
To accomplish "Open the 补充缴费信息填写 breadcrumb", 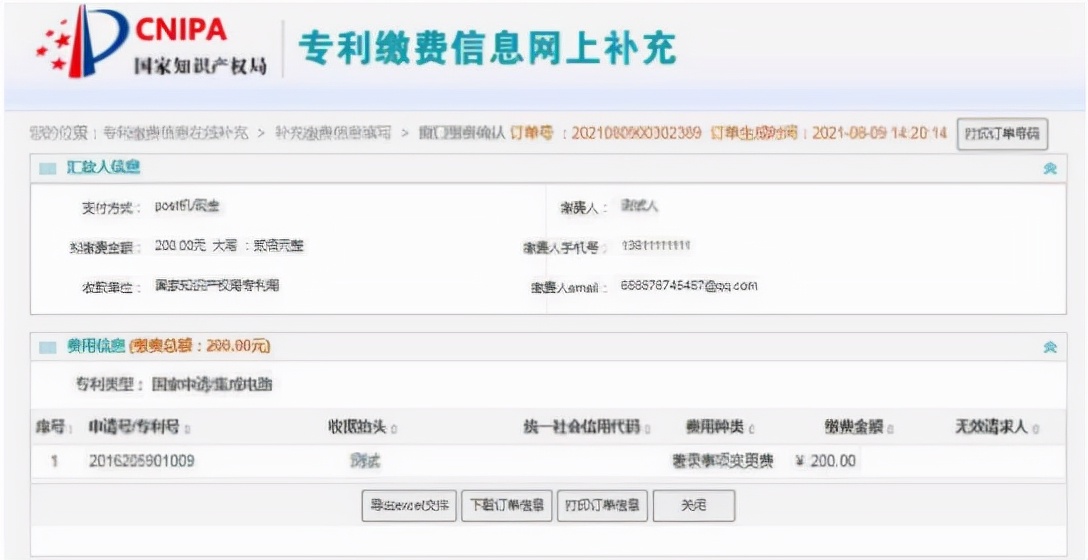I will (x=332, y=133).
